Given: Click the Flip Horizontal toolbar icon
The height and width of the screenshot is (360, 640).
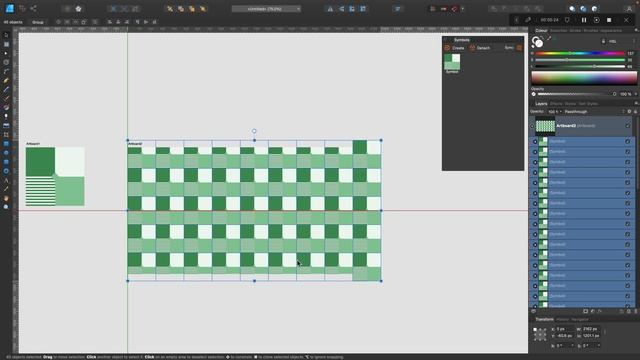Looking at the screenshot, I should pos(330,9).
